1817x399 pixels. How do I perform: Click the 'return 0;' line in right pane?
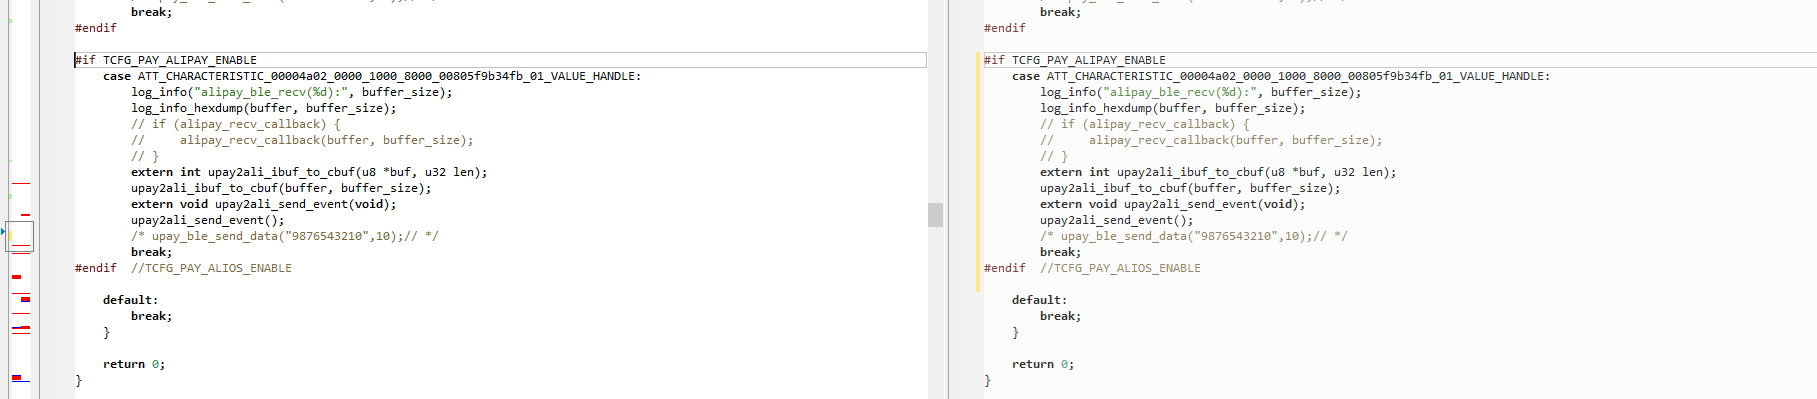(1043, 364)
